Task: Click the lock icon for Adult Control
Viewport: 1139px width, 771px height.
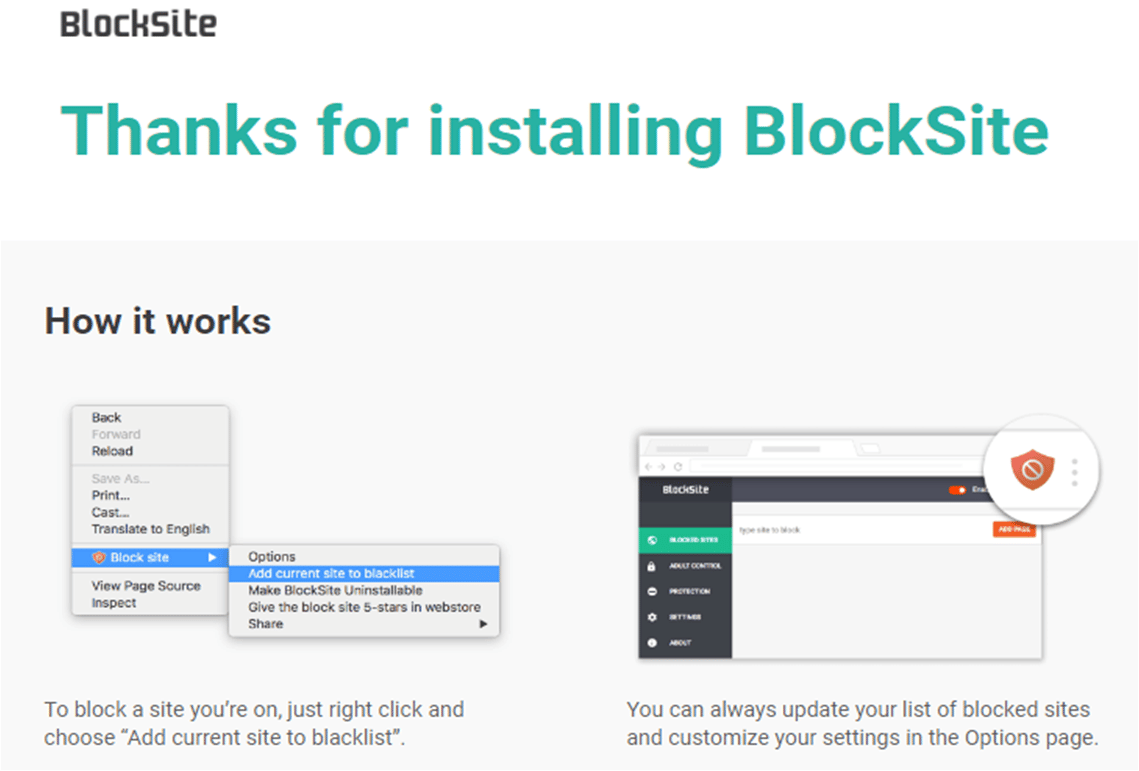Action: (652, 566)
